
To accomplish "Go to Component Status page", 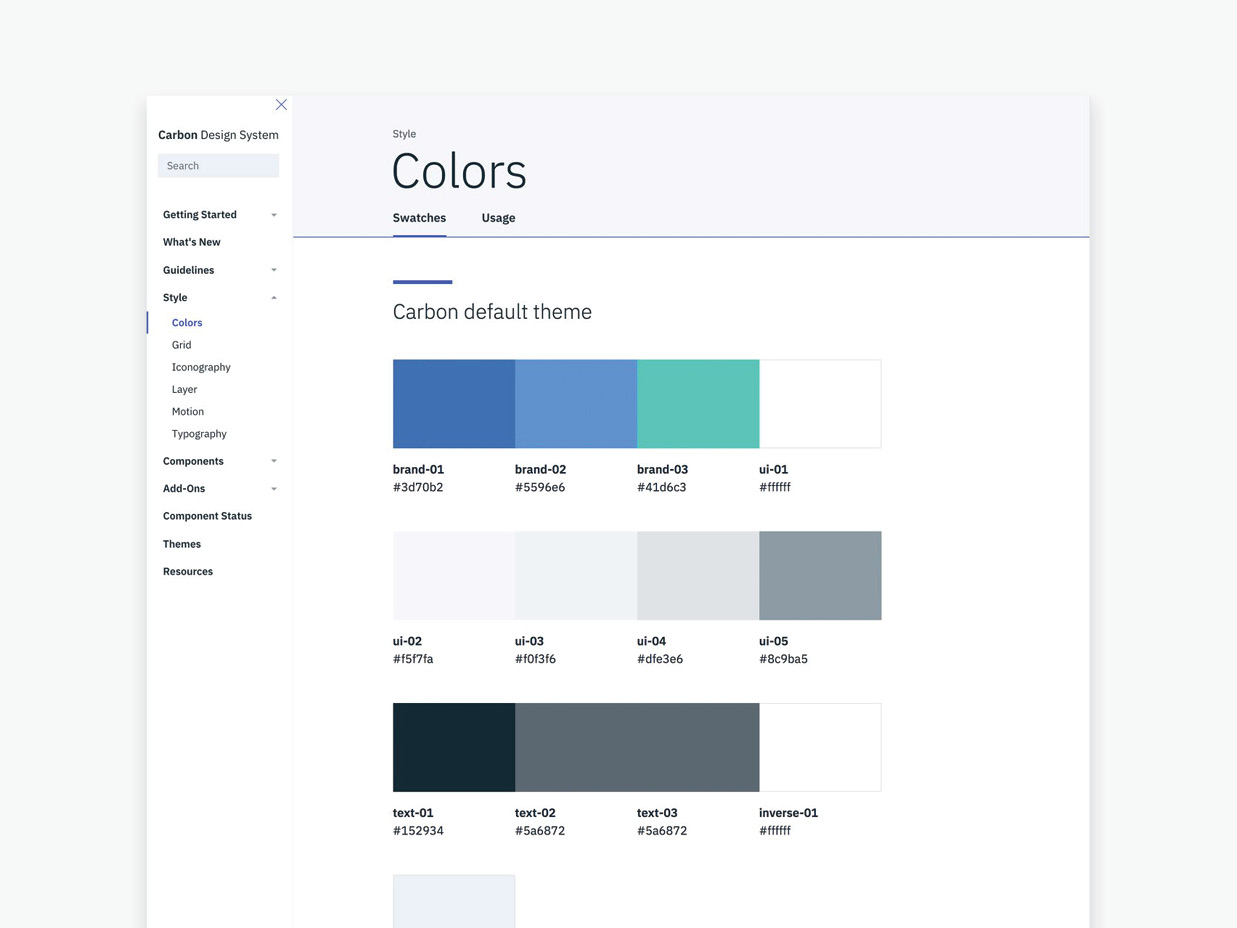I will tap(207, 516).
